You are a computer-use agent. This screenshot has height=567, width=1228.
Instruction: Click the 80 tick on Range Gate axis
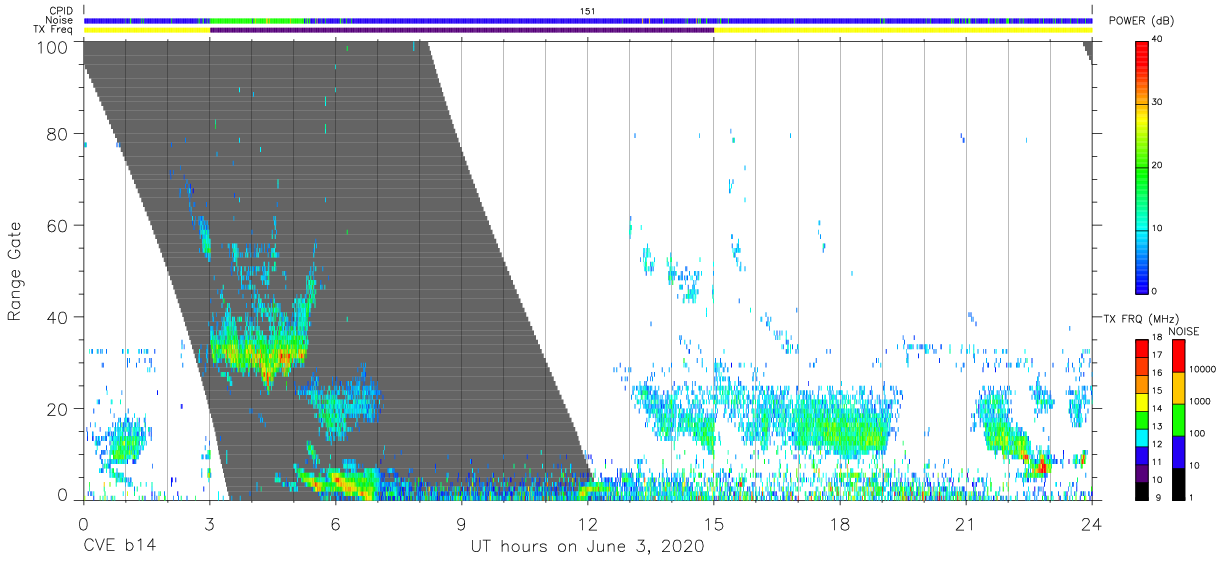[x=57, y=133]
